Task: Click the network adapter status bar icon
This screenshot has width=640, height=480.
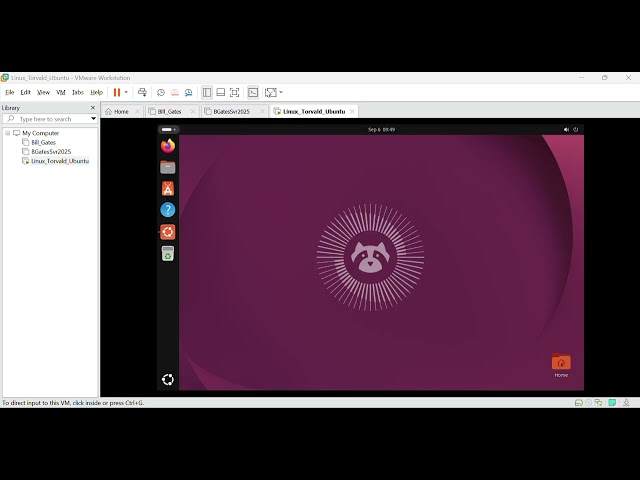Action: tap(598, 403)
